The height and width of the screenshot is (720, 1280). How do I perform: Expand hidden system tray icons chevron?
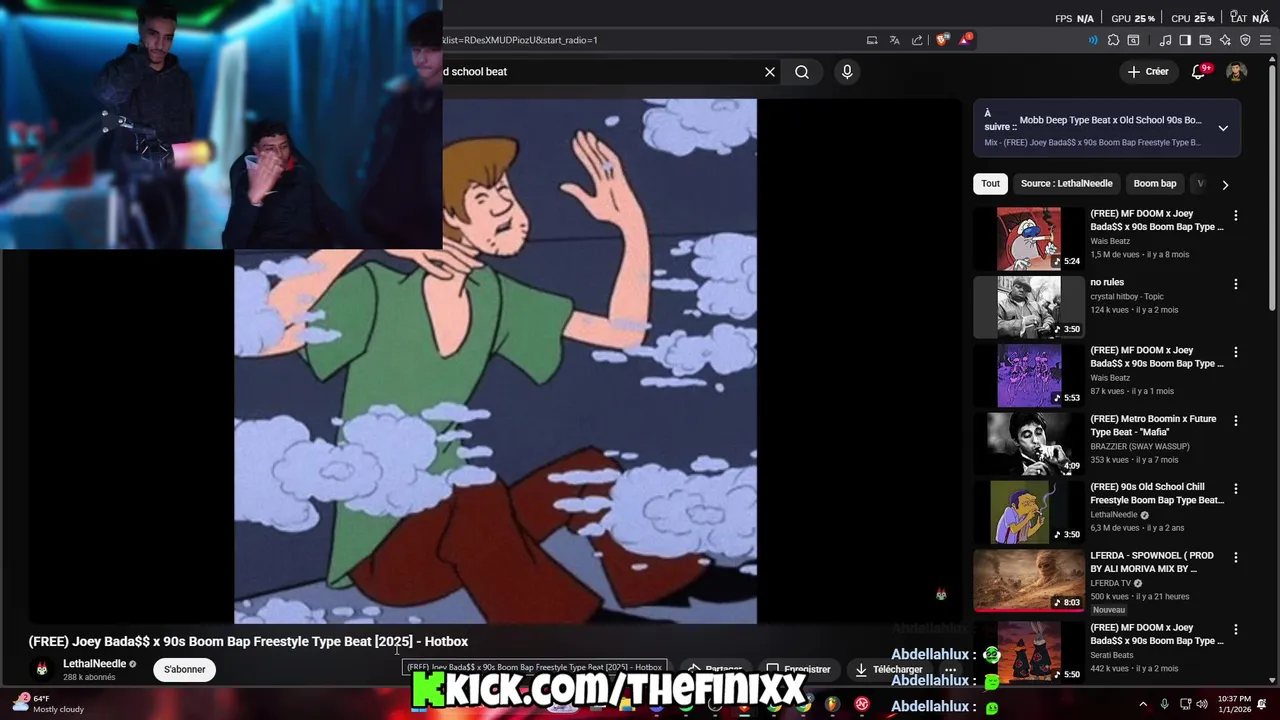click(1143, 704)
